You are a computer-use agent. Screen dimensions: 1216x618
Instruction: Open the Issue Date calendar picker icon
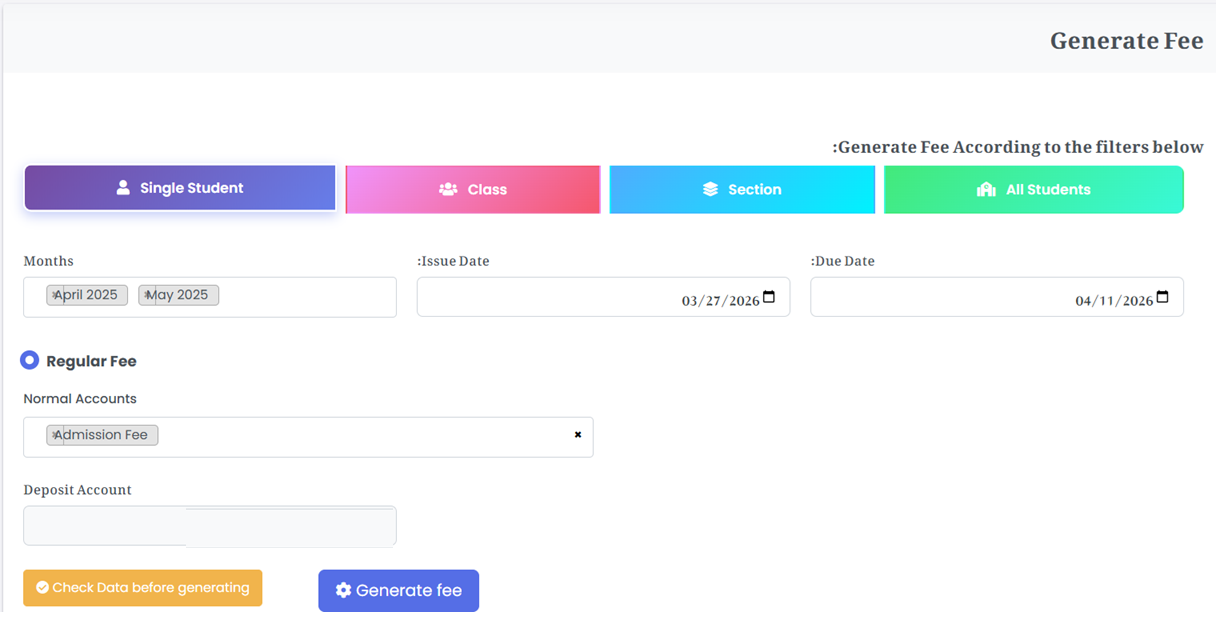(x=768, y=296)
